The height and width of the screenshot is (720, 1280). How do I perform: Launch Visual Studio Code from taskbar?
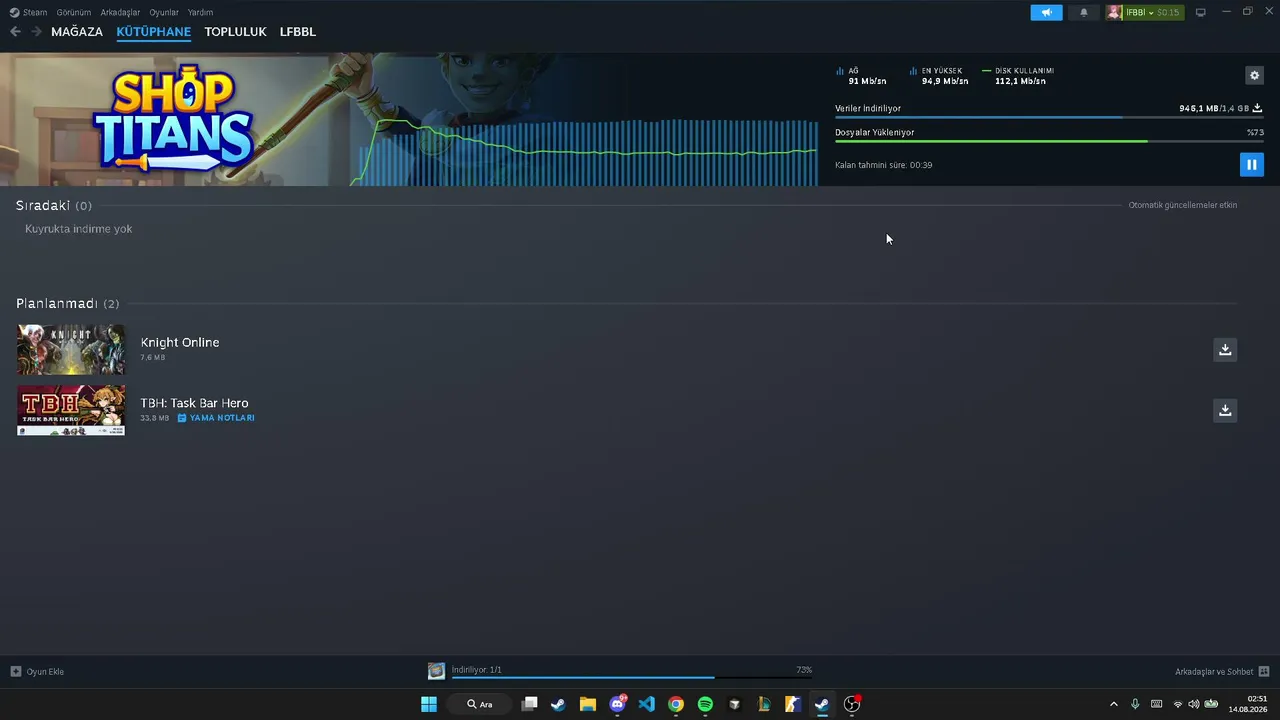pyautogui.click(x=647, y=704)
